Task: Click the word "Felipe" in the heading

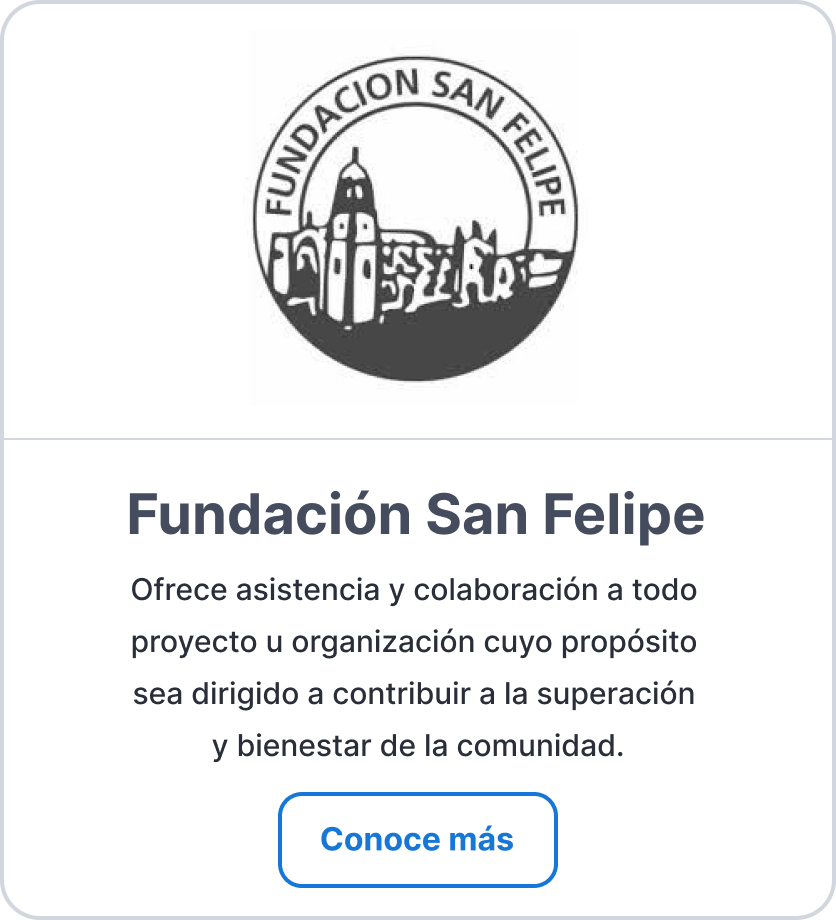Action: pyautogui.click(x=624, y=515)
